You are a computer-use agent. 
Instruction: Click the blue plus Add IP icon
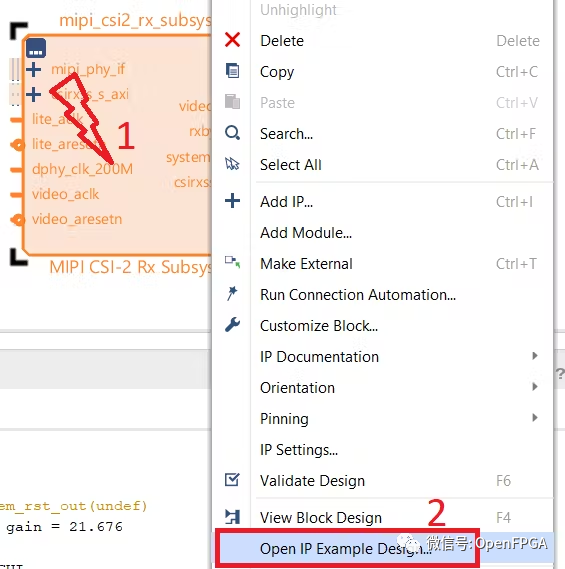point(232,201)
